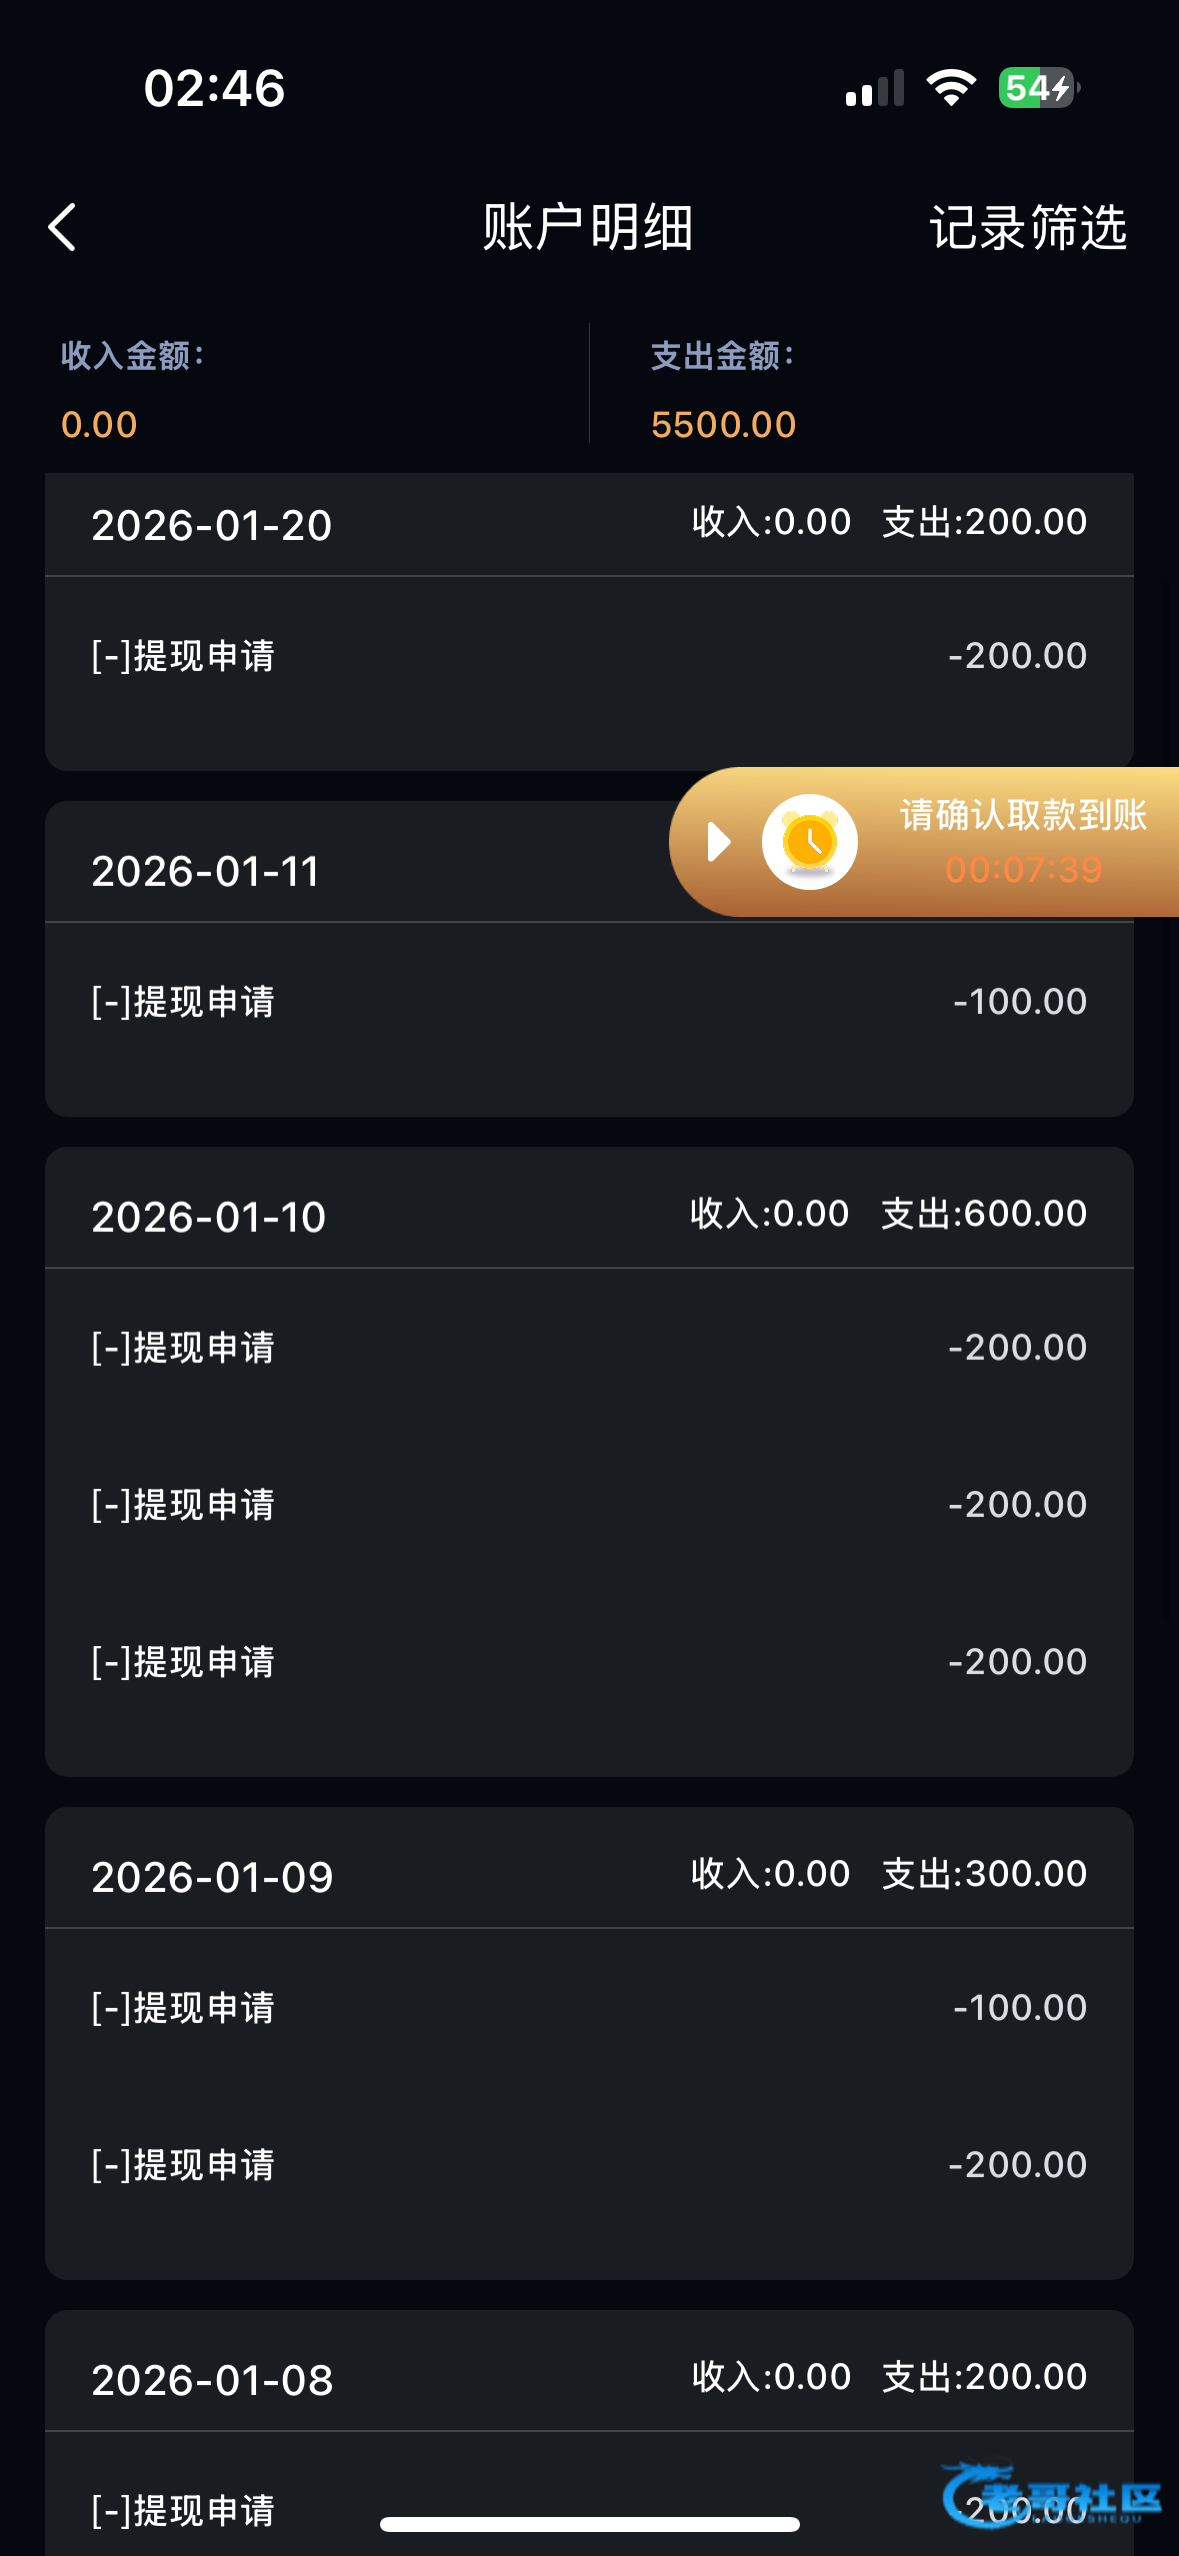Click the 00:07:39 countdown timer
The image size is (1179, 2556).
[1023, 870]
